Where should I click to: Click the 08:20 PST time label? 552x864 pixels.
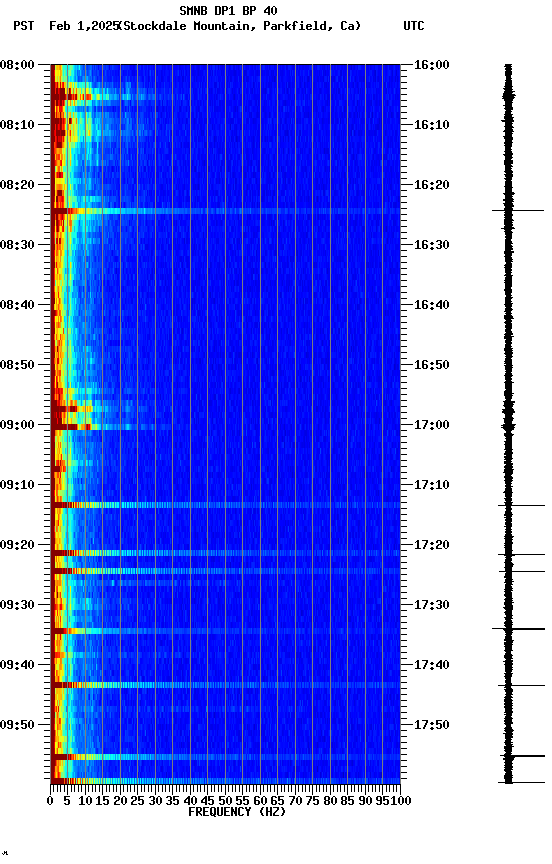click(x=17, y=185)
